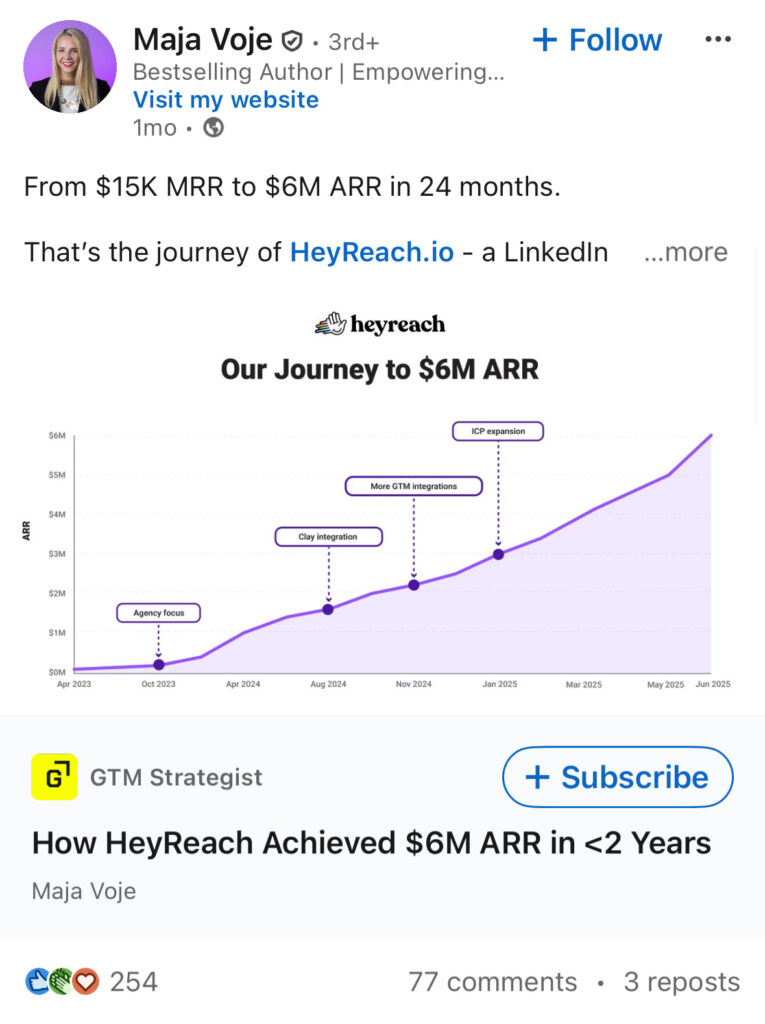Open Maja Voje's profile photo
Image resolution: width=765 pixels, height=1024 pixels.
click(69, 67)
